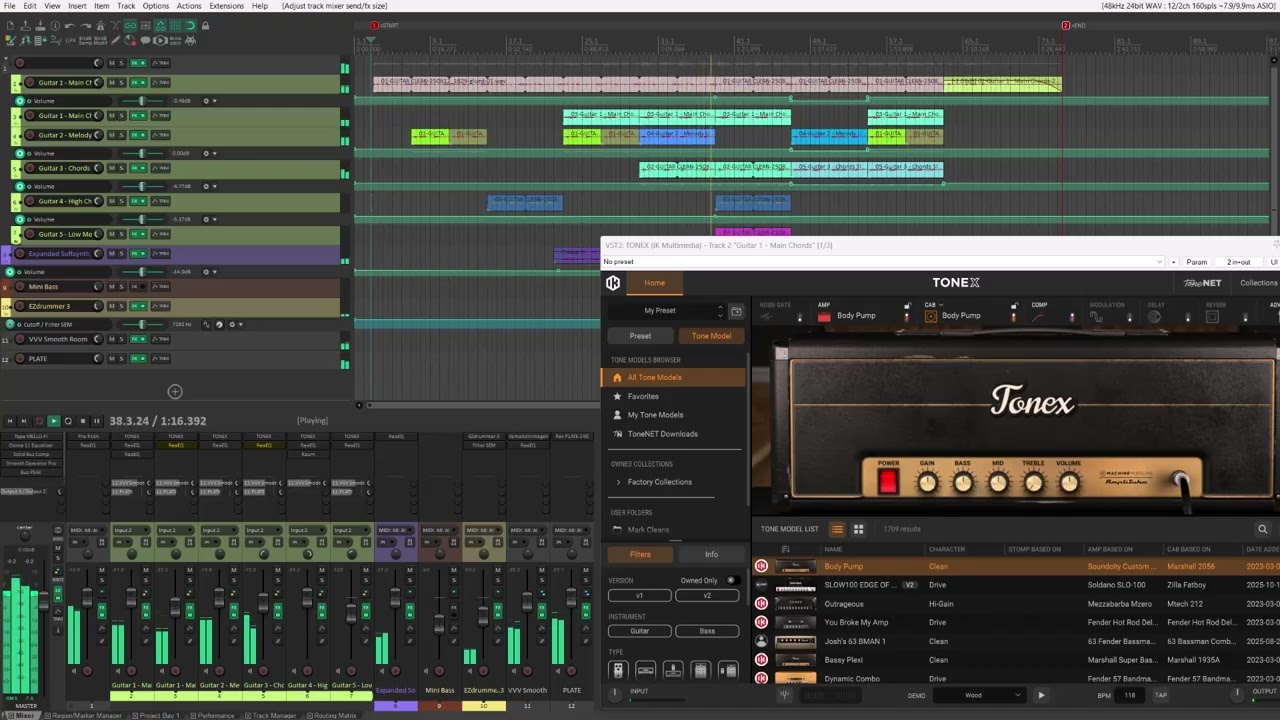Viewport: 1280px width, 720px height.
Task: Filter by Guitar instrument
Action: (x=639, y=631)
